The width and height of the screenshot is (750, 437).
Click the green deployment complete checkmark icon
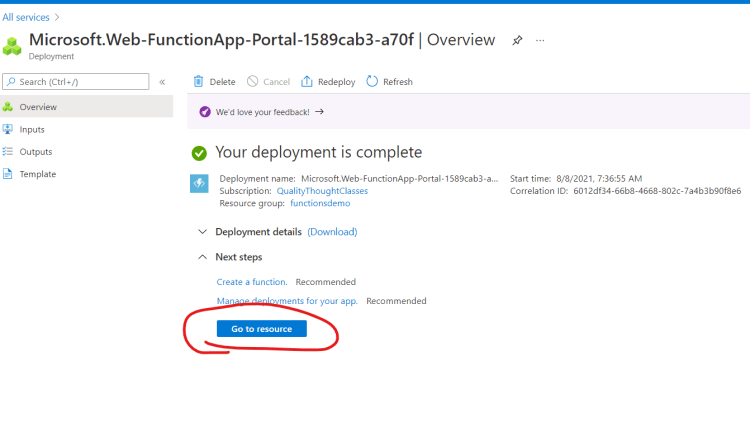coord(199,153)
